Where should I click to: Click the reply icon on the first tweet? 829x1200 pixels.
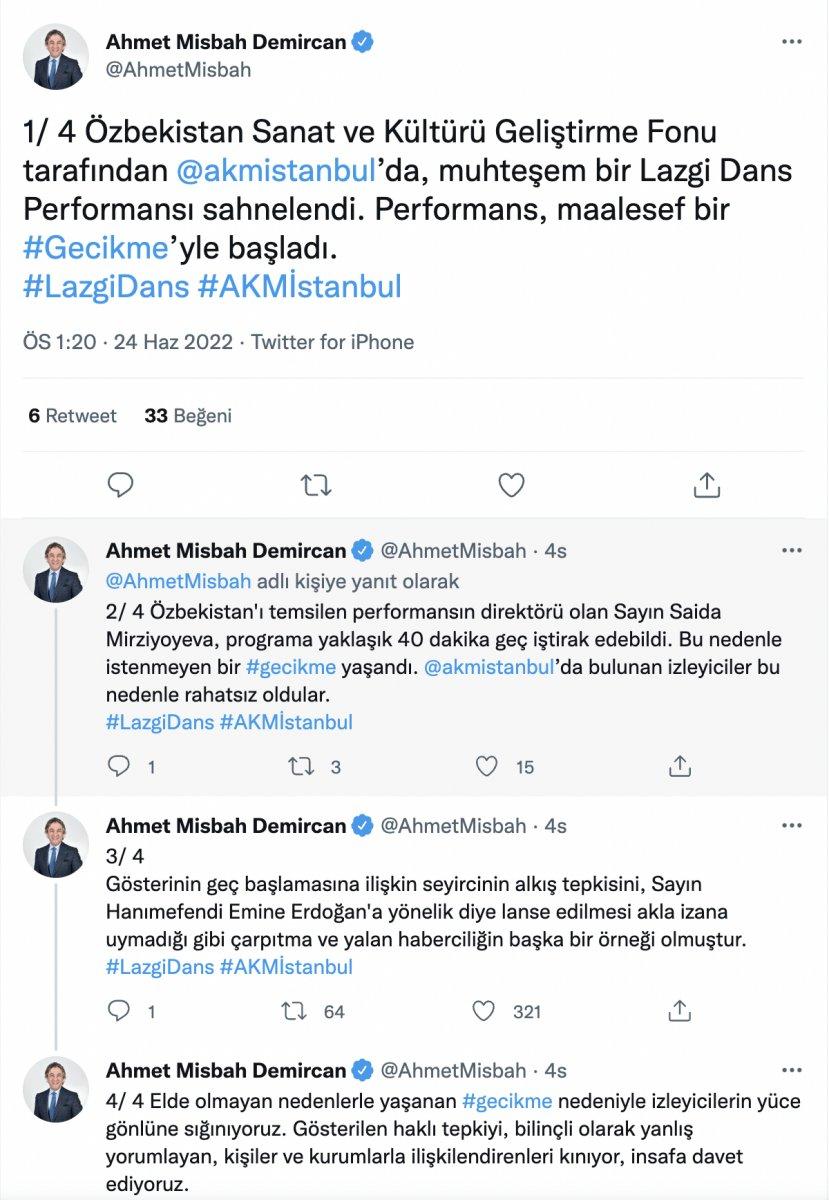point(121,485)
